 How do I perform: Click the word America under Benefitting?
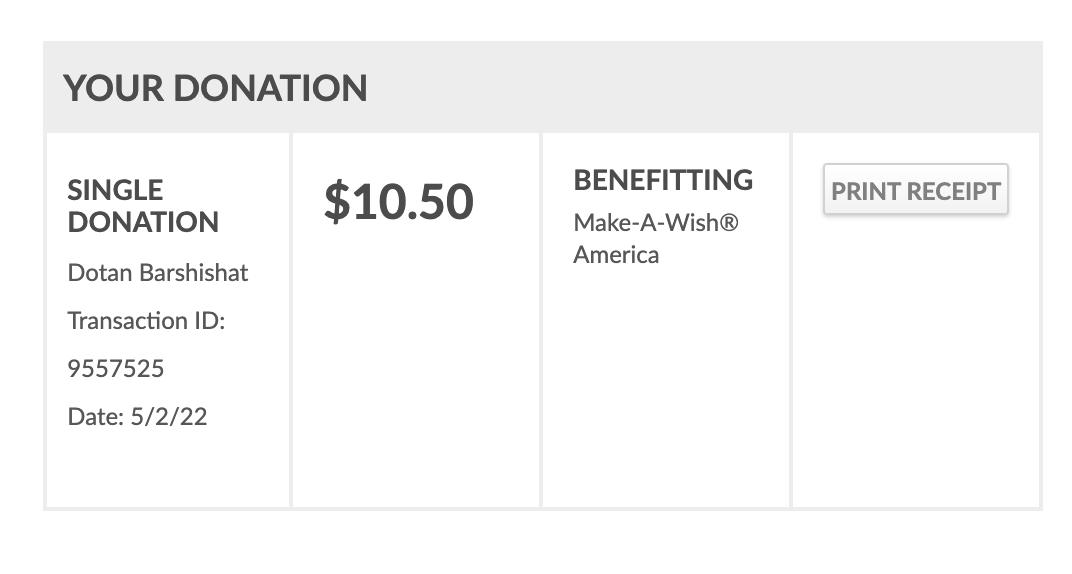616,255
